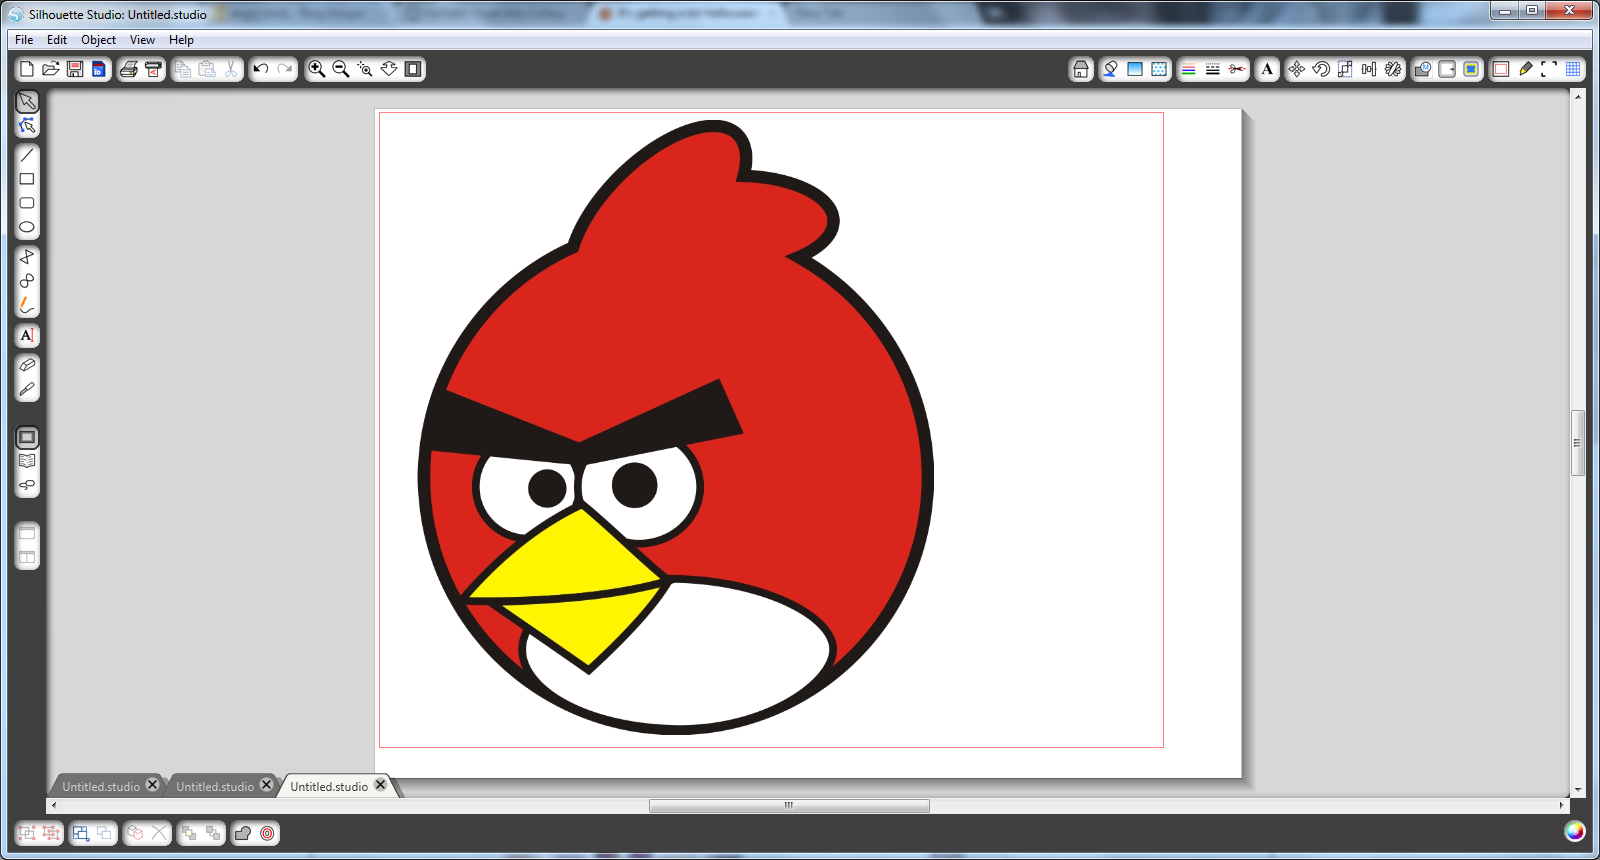Open the Silhouette online store icon

(x=1081, y=69)
